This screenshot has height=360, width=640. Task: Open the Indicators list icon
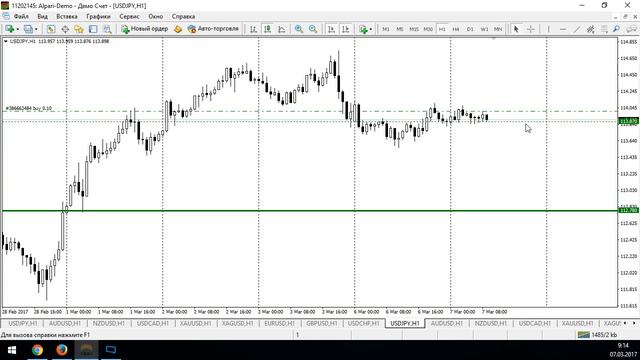363,29
